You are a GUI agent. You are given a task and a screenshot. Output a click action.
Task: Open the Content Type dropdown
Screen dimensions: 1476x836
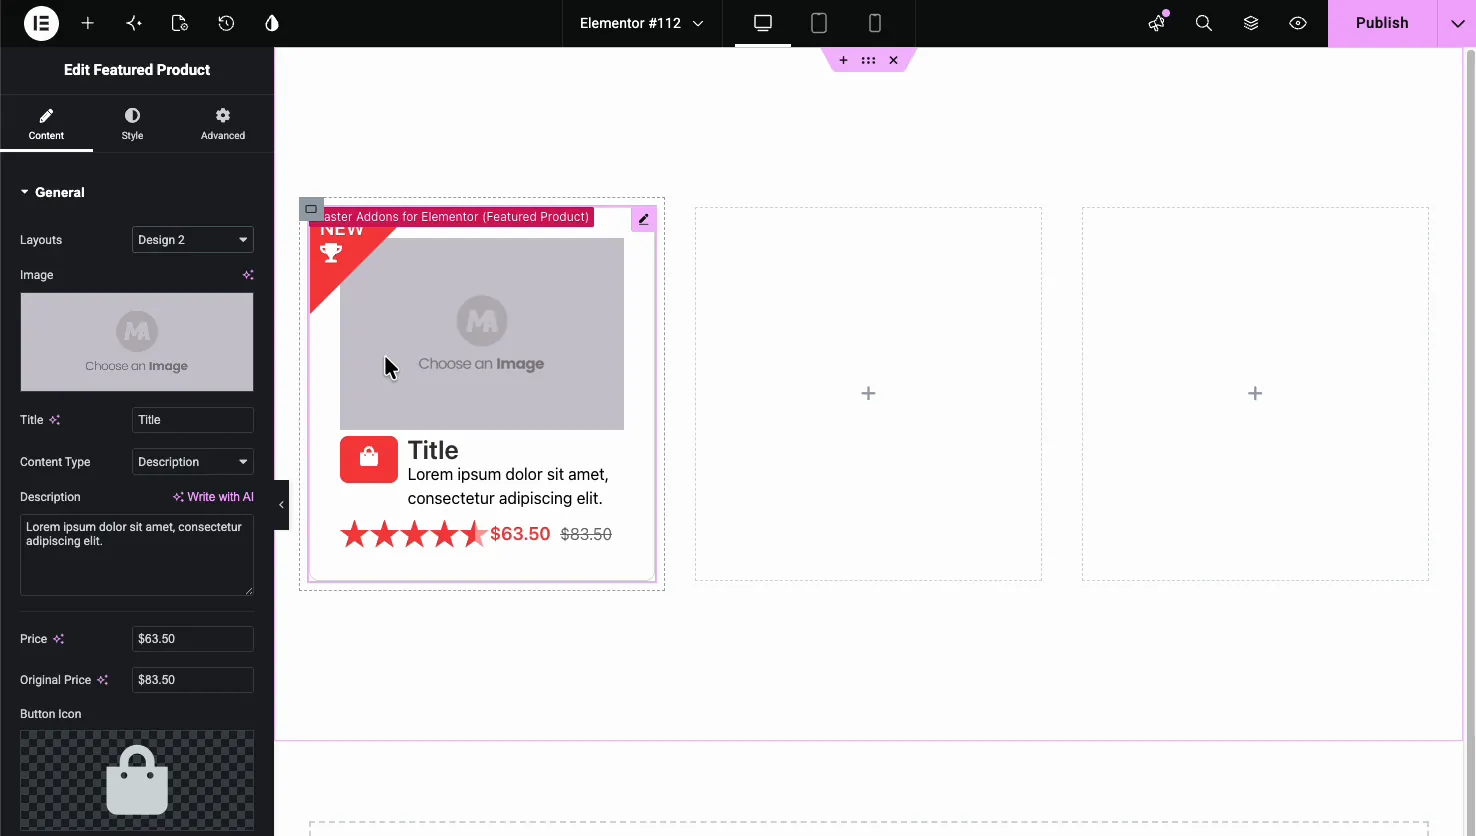pyautogui.click(x=193, y=462)
